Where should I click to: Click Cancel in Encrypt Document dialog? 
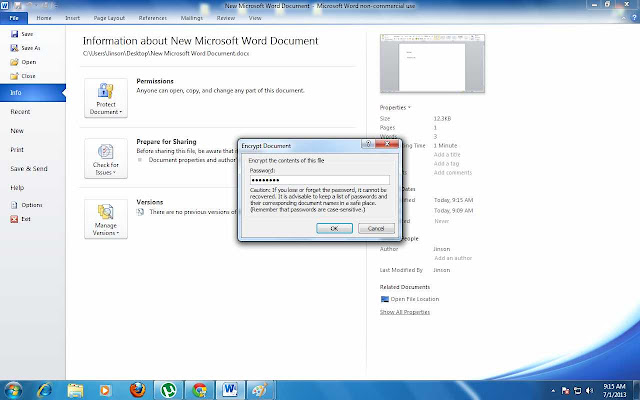click(x=376, y=229)
